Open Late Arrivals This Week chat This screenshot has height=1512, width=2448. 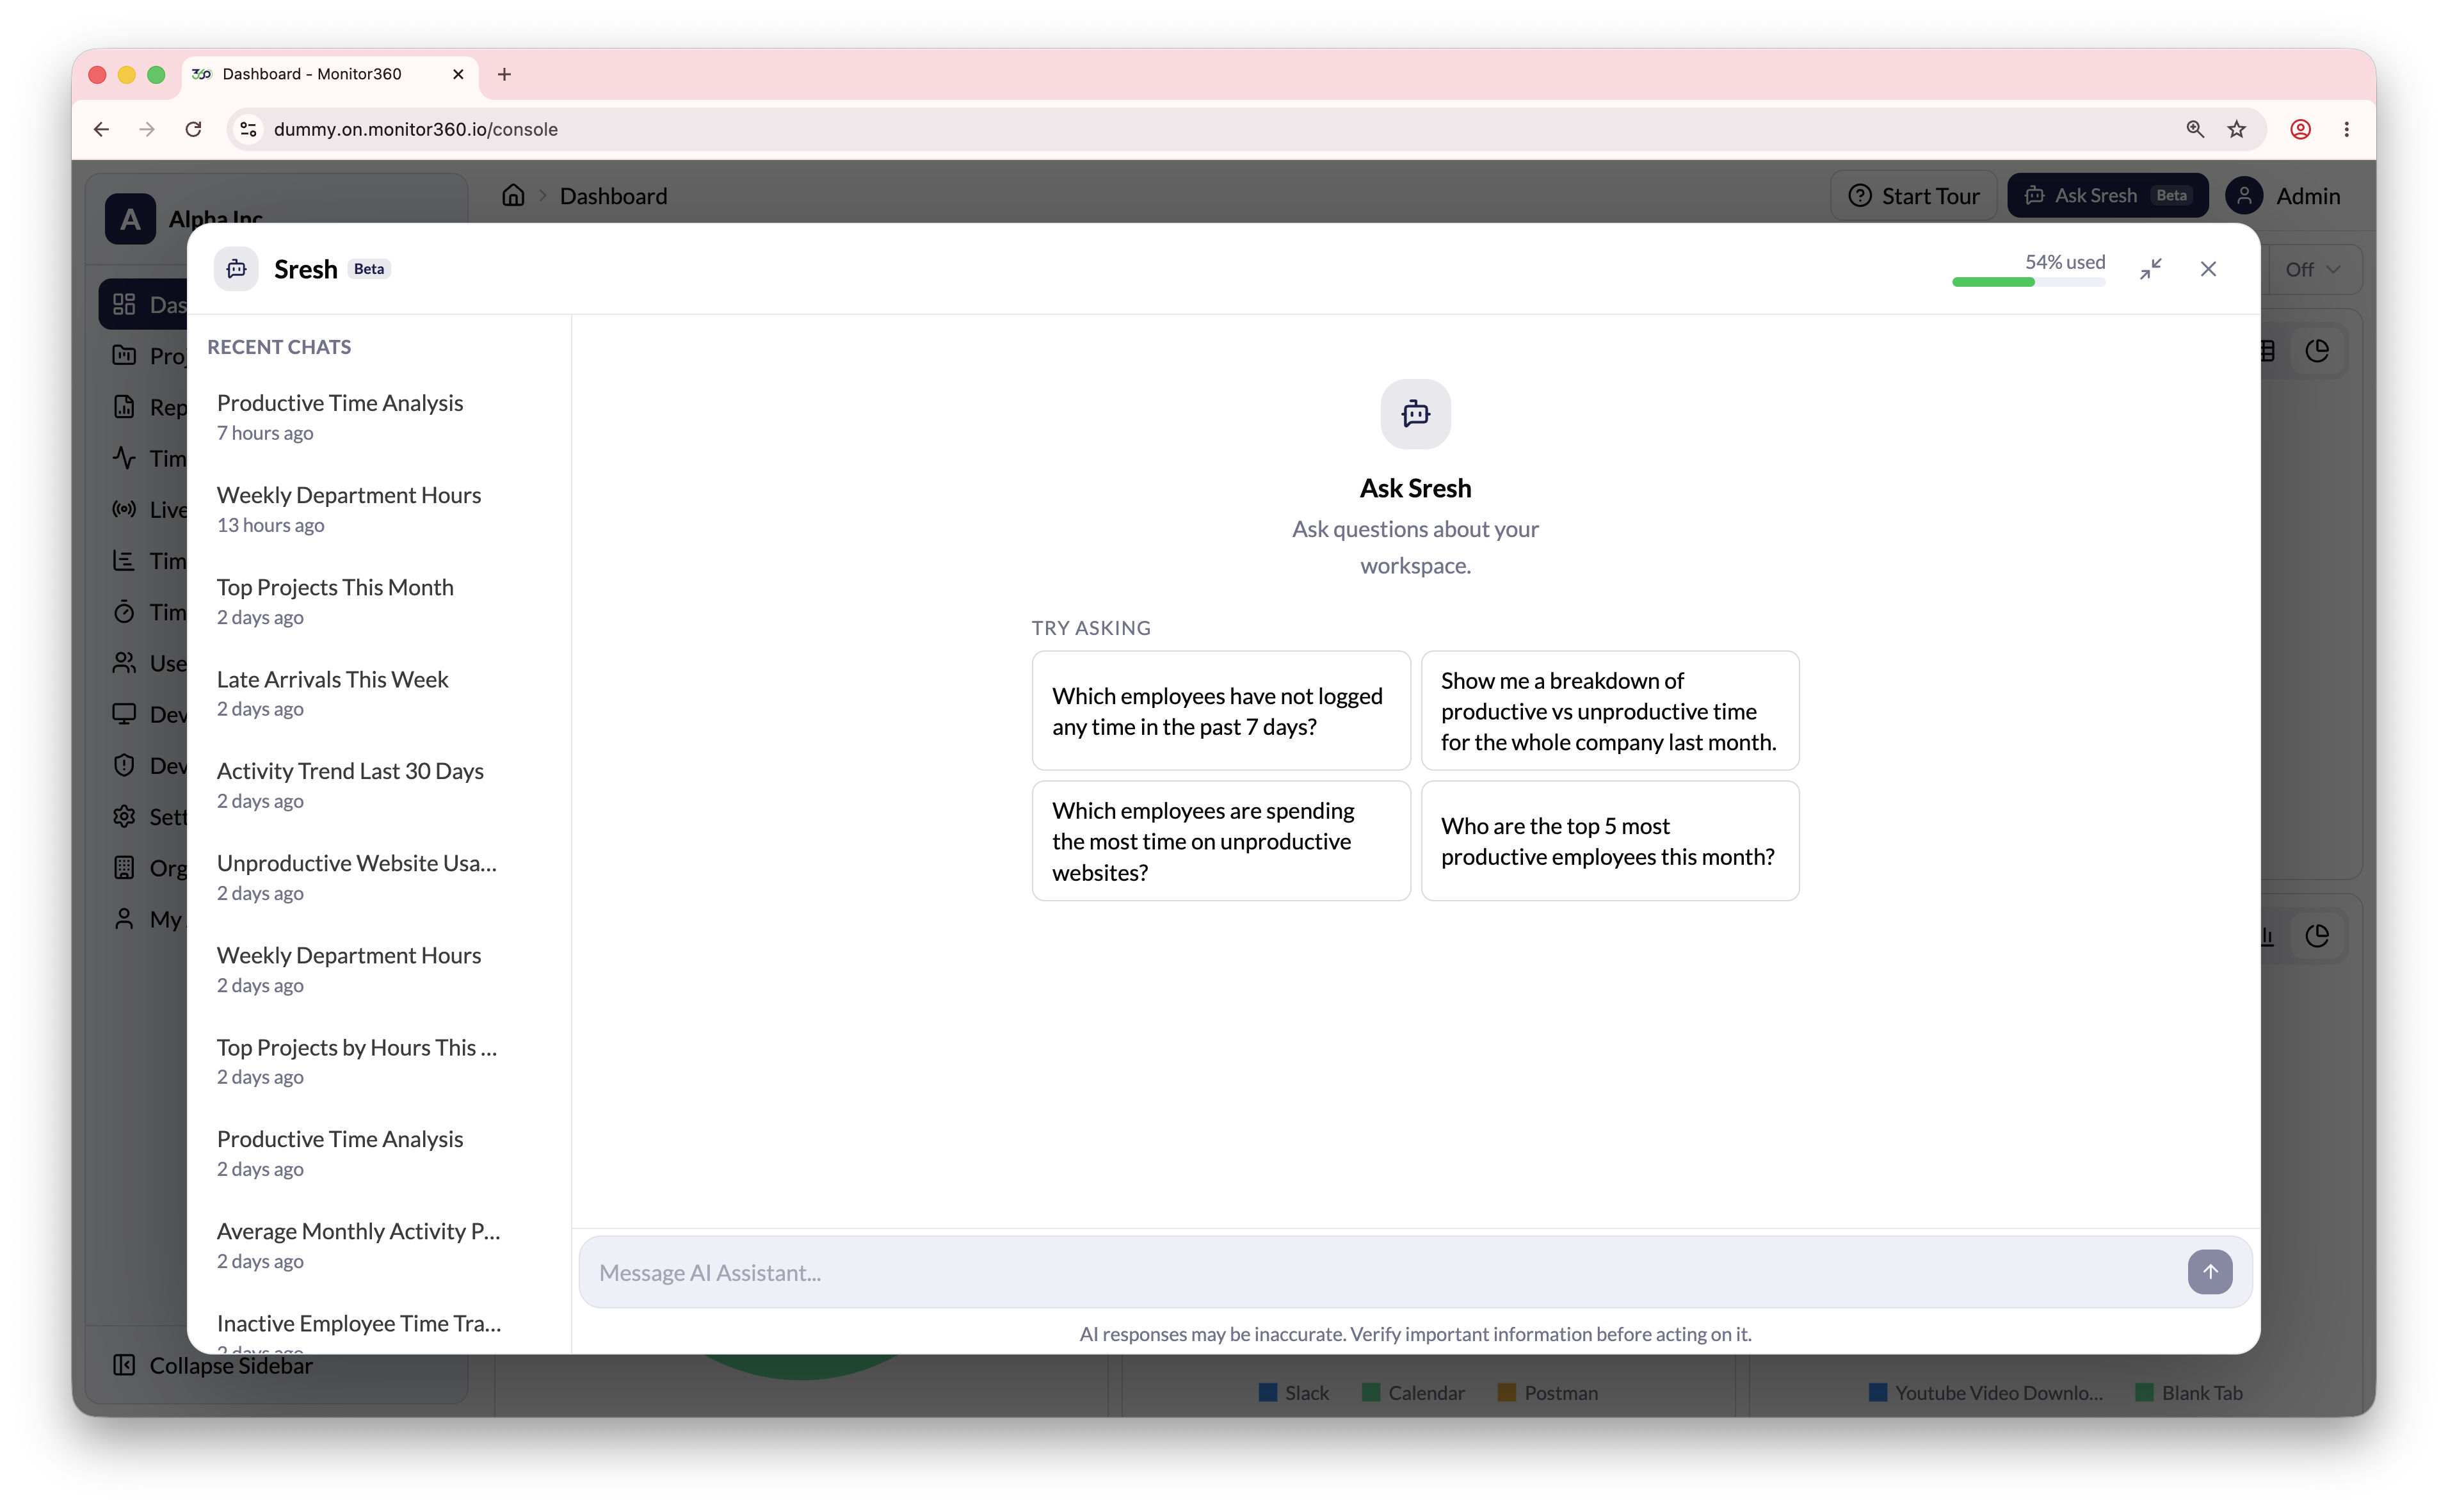(x=378, y=693)
